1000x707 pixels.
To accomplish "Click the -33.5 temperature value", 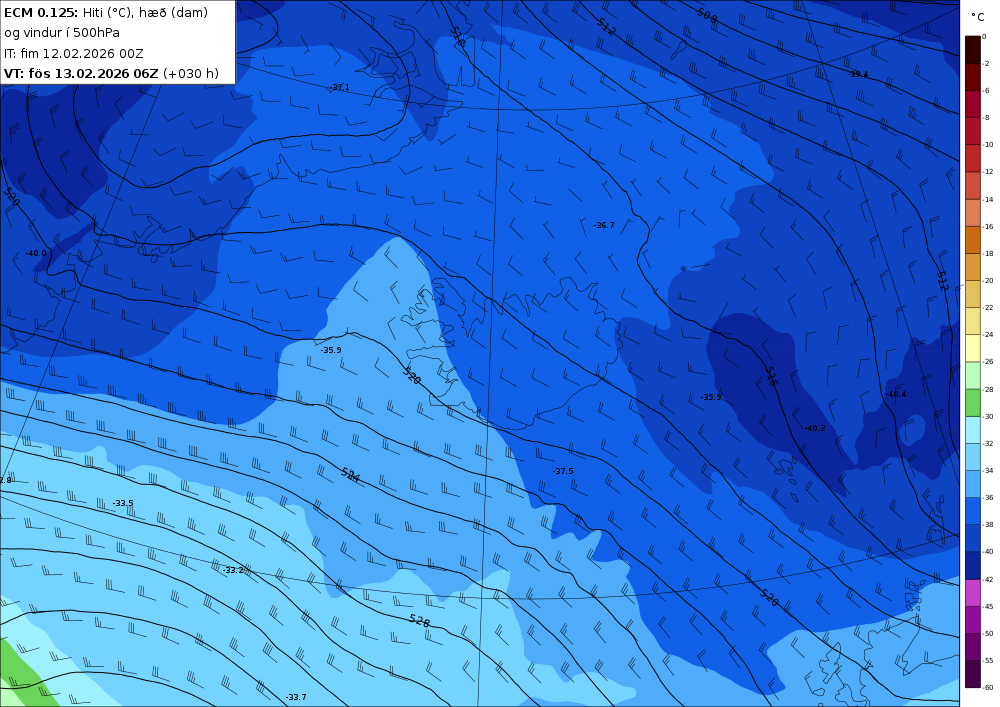I will pos(123,503).
